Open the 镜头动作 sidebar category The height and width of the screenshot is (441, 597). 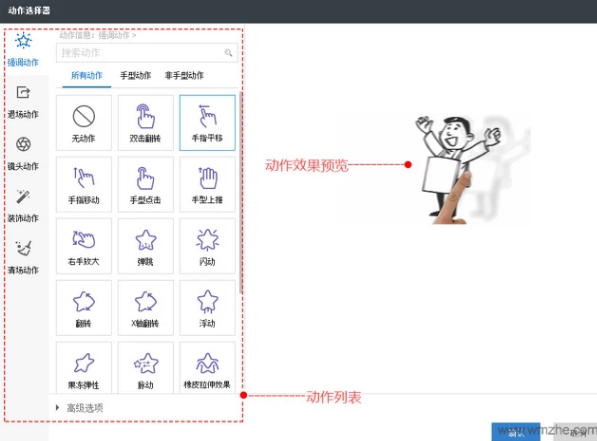click(23, 154)
